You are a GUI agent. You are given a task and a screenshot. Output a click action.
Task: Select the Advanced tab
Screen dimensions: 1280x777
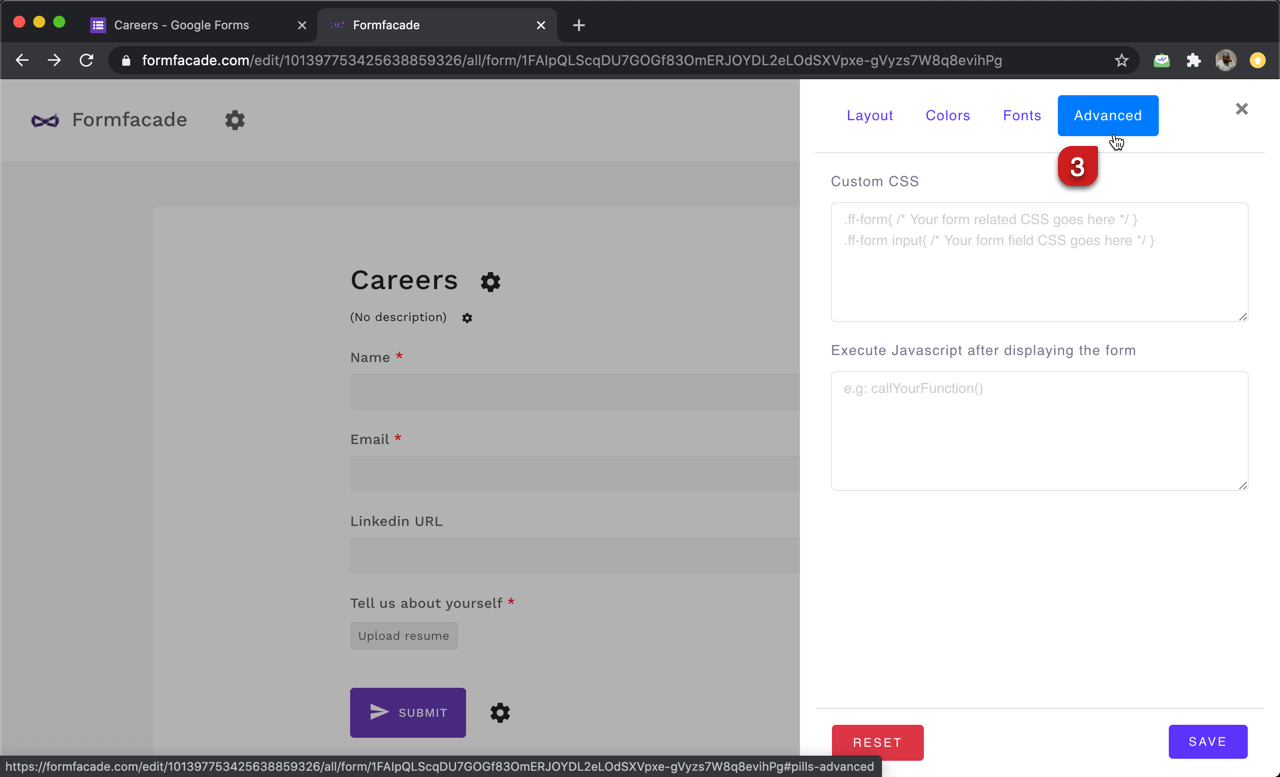click(x=1107, y=116)
